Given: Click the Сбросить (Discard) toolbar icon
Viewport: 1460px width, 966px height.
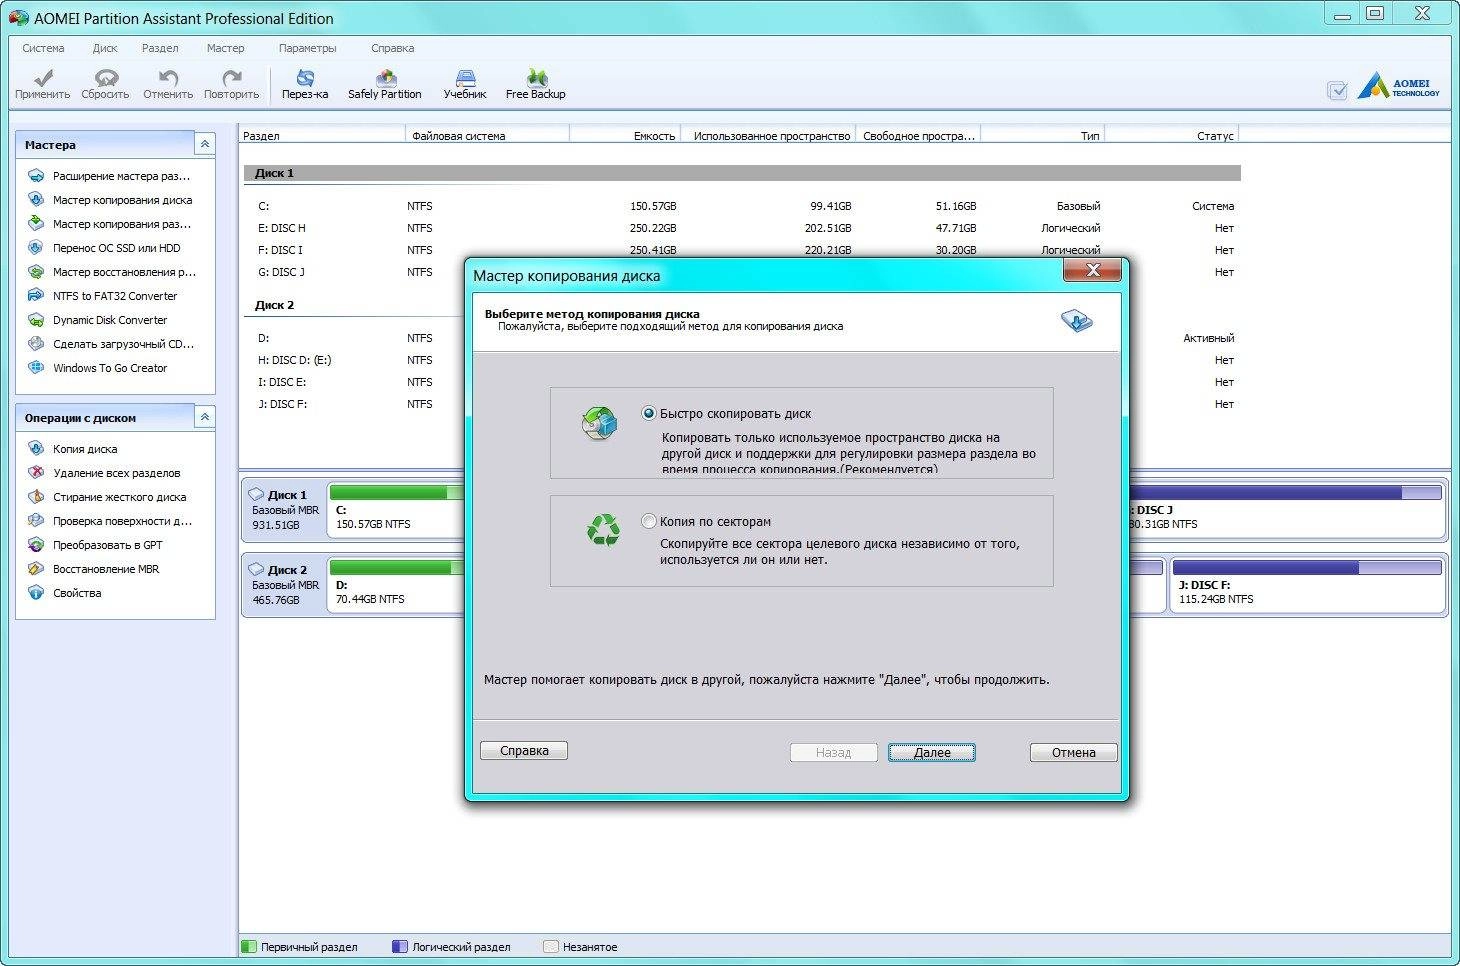Looking at the screenshot, I should (x=105, y=84).
